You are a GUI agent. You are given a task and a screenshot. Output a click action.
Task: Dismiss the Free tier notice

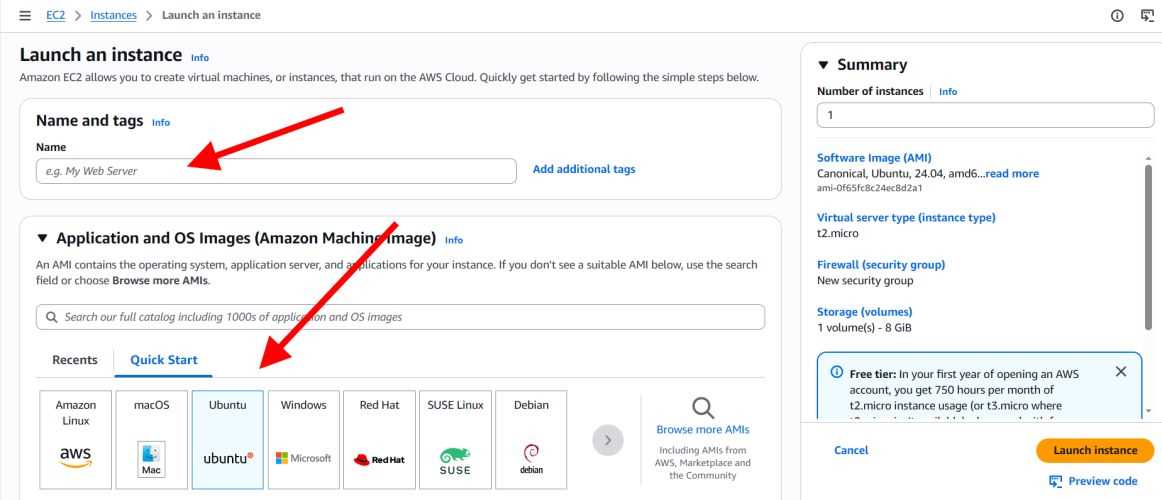coord(1120,371)
